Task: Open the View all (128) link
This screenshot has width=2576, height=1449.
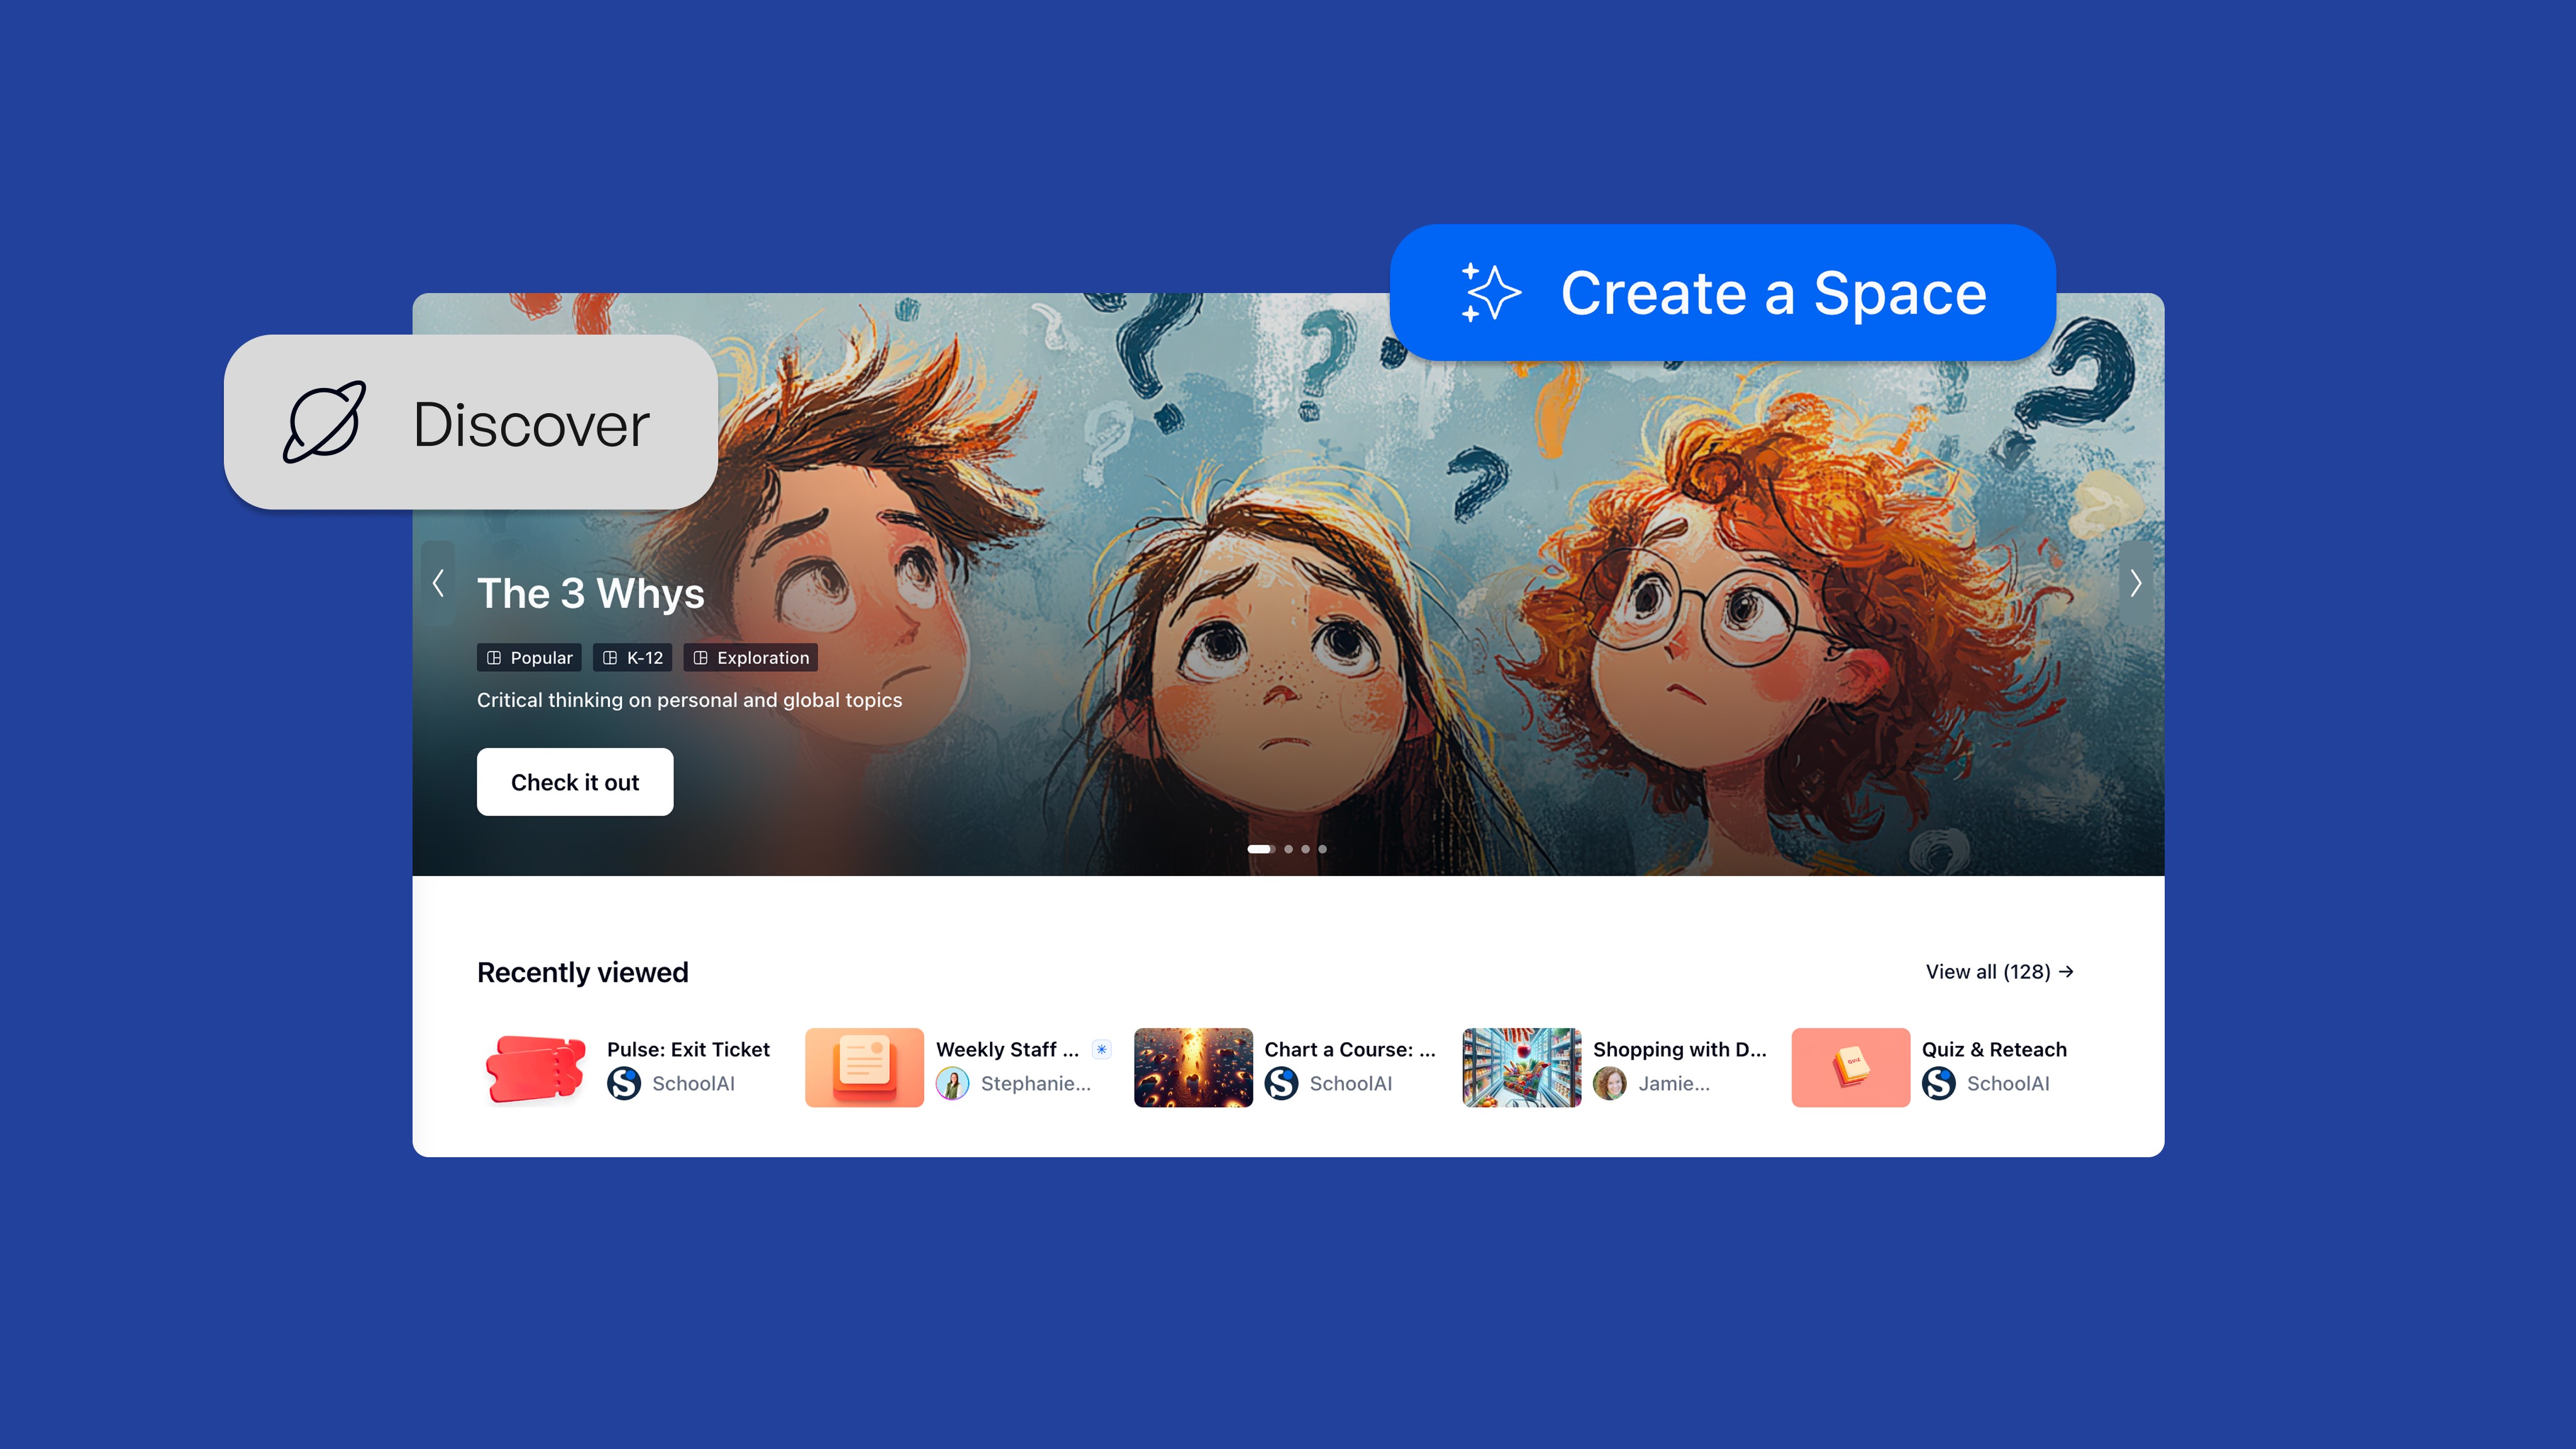Action: pos(1999,972)
